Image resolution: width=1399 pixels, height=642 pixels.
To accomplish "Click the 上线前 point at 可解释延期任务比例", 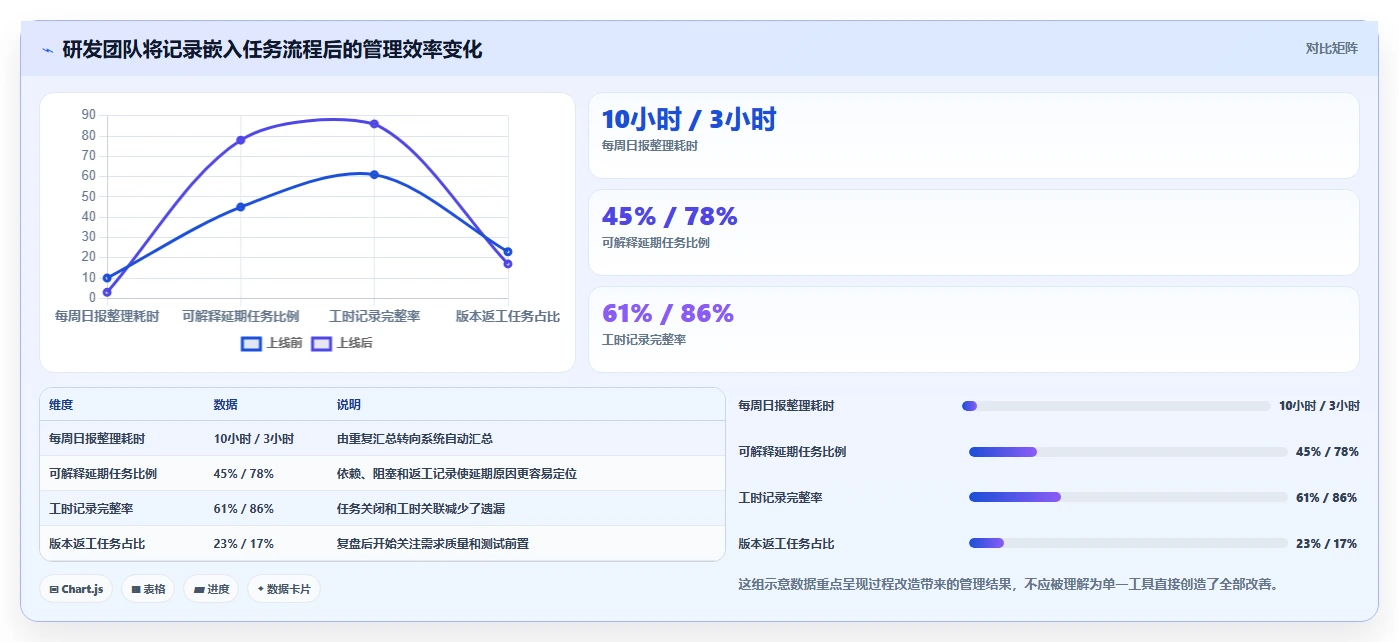I will click(x=241, y=207).
